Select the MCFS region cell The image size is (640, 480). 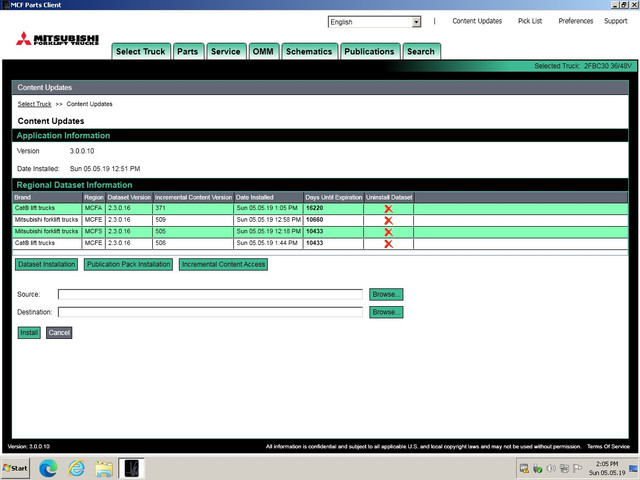[x=93, y=231]
